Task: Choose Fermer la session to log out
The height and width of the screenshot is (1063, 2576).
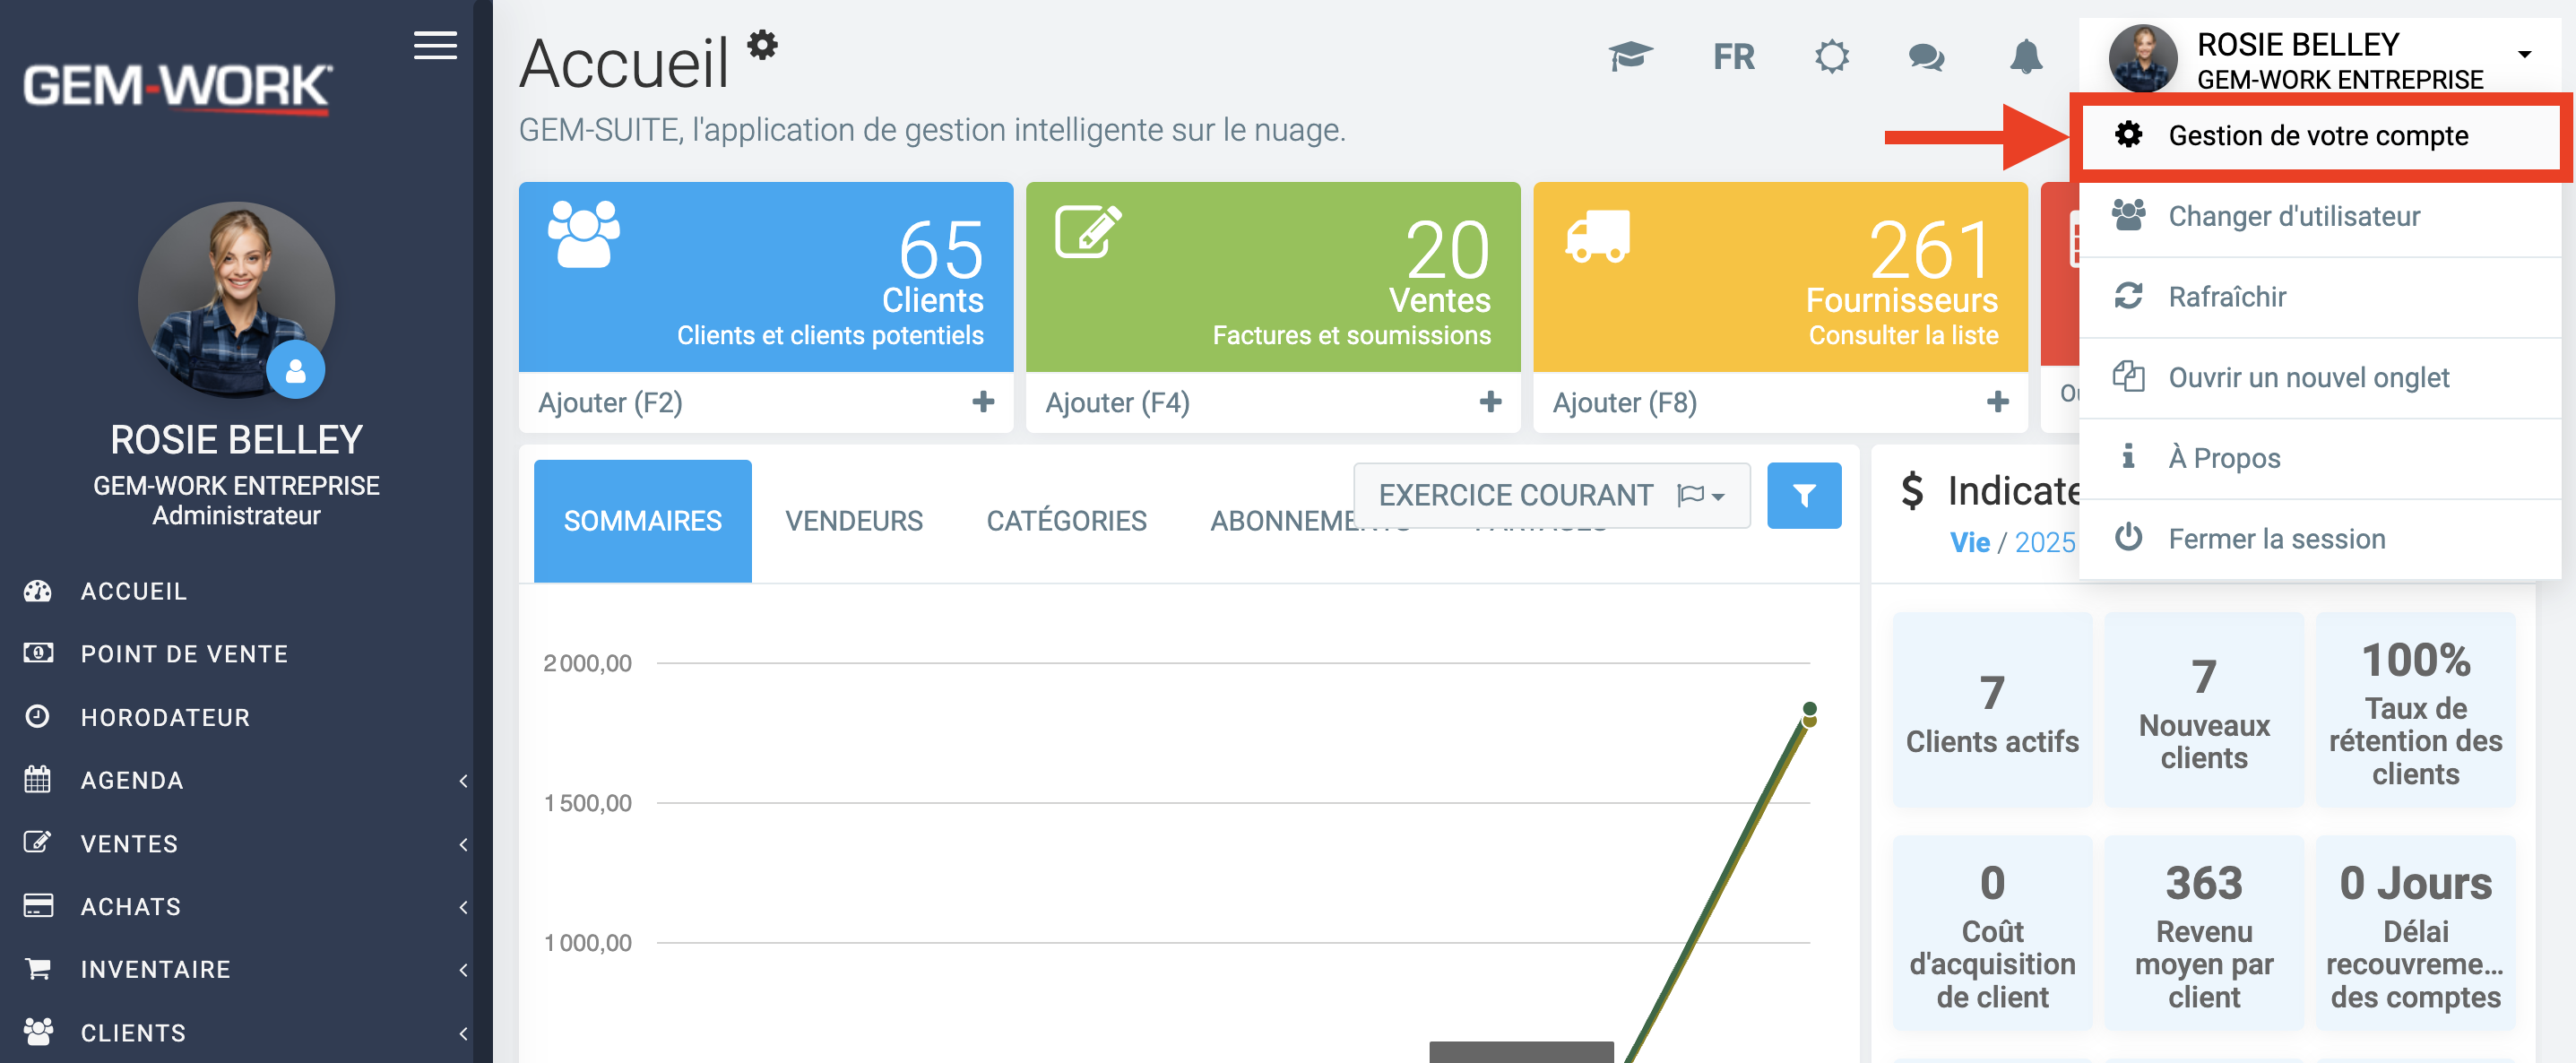Action: (2276, 539)
